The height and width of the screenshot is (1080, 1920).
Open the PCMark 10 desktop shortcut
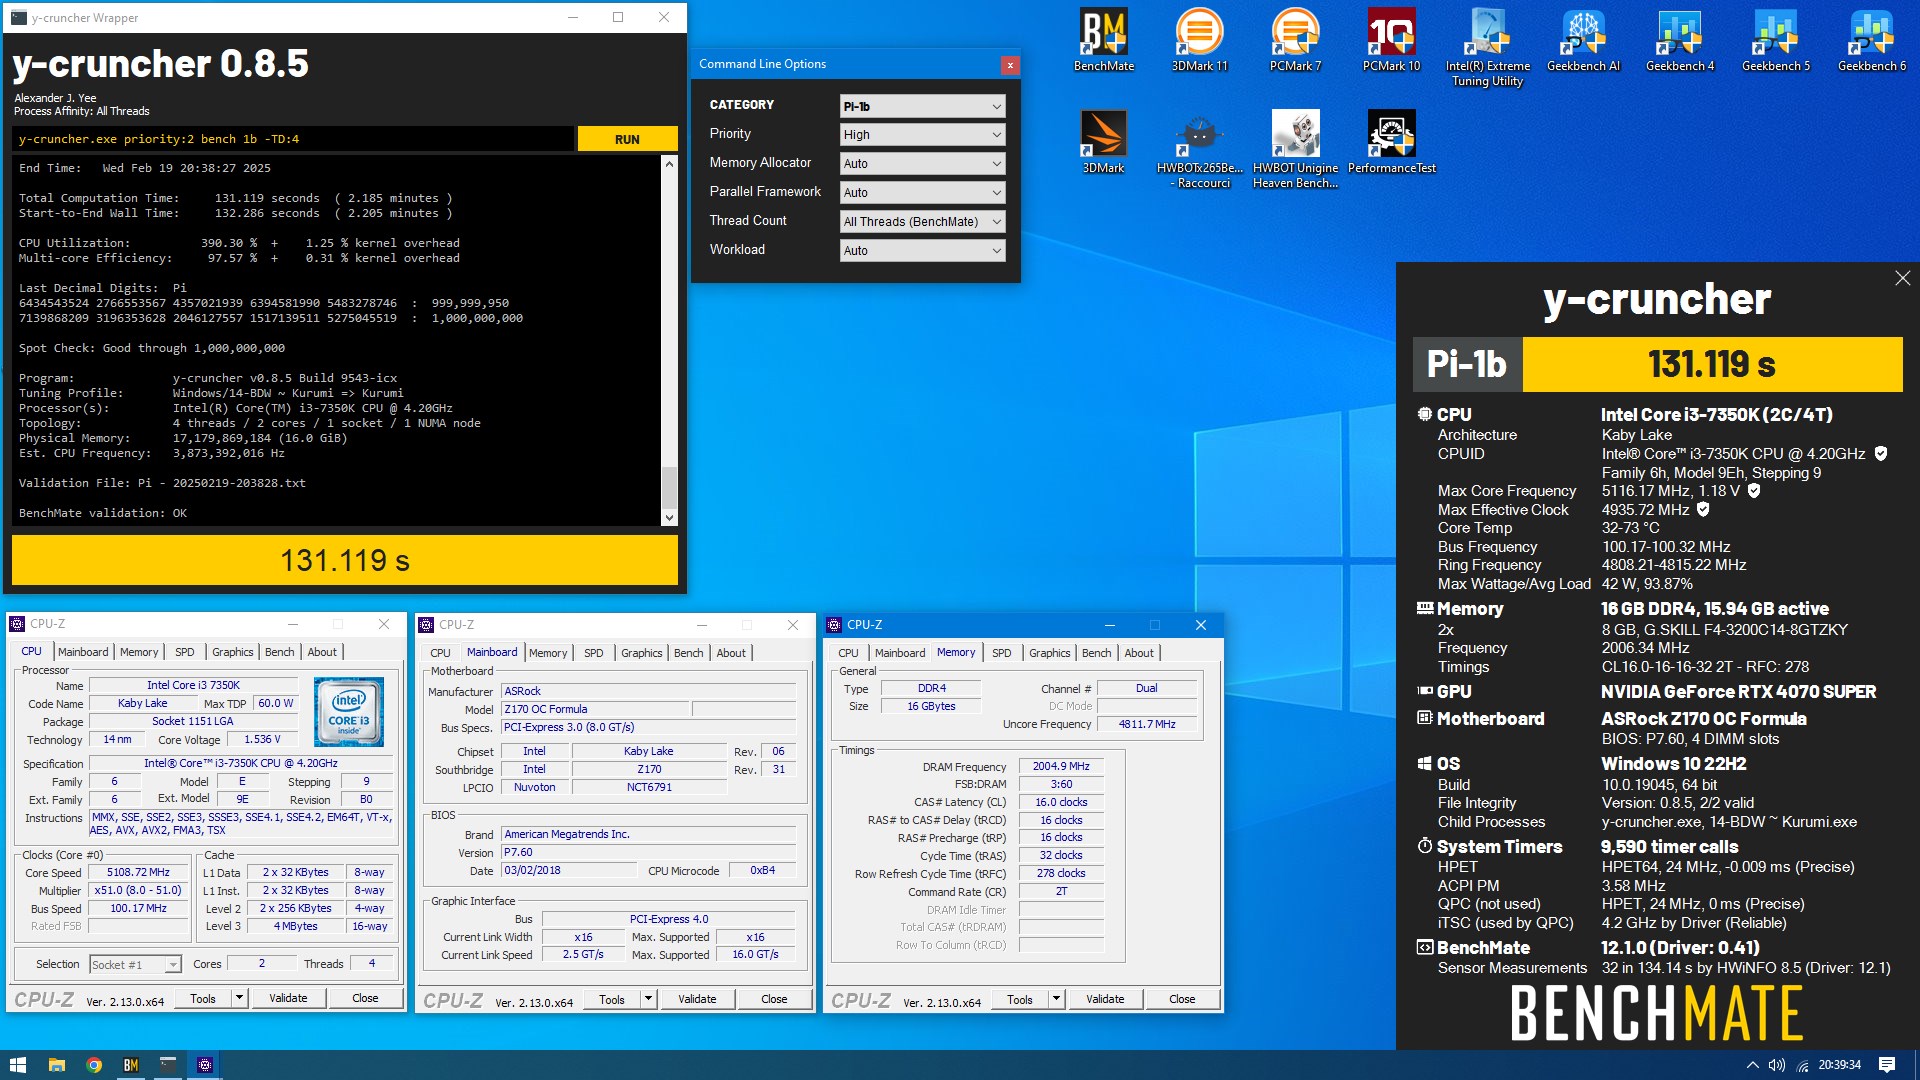(1391, 40)
